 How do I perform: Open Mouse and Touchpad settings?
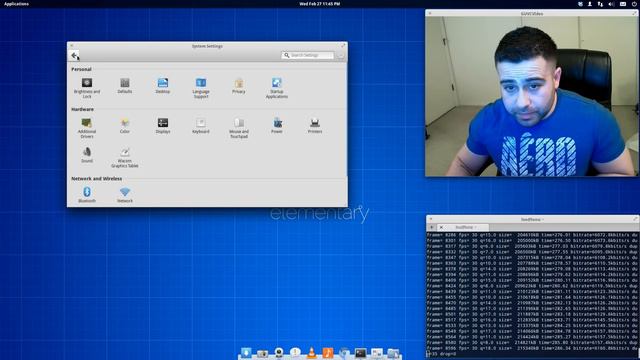click(x=239, y=127)
